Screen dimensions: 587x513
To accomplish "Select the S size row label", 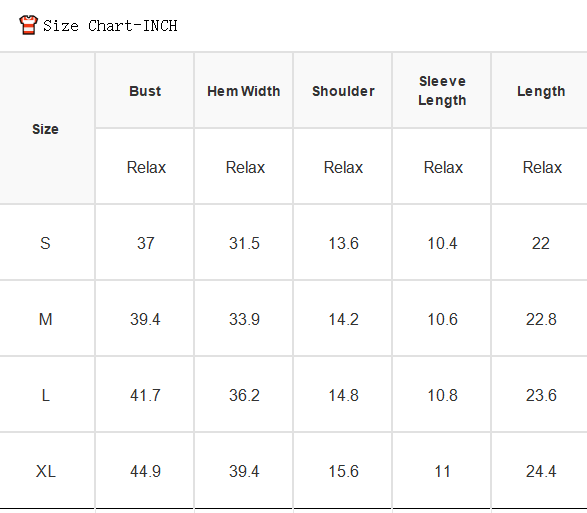I will click(x=45, y=243).
